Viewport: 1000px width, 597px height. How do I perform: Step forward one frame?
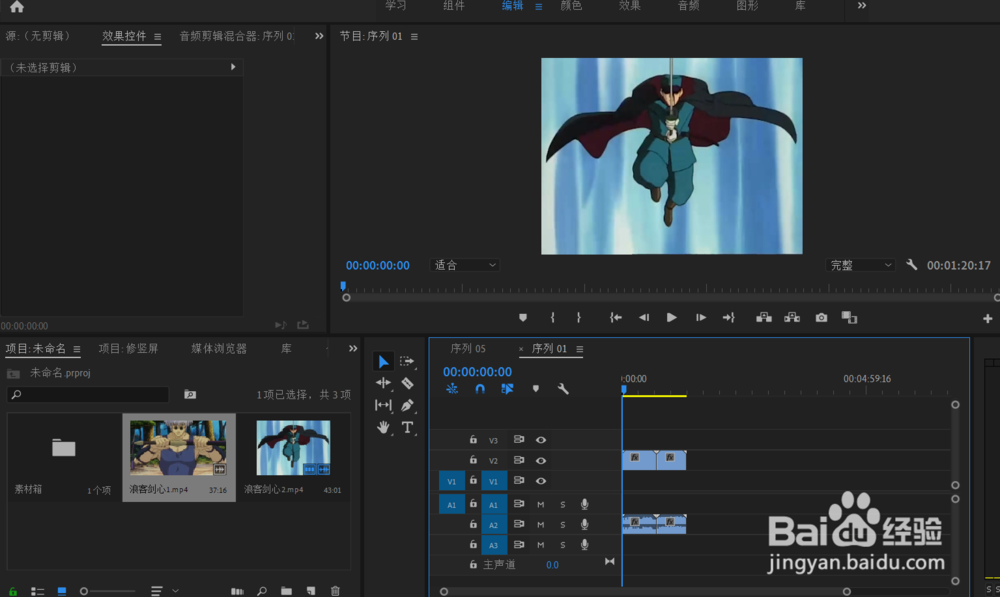click(x=700, y=318)
